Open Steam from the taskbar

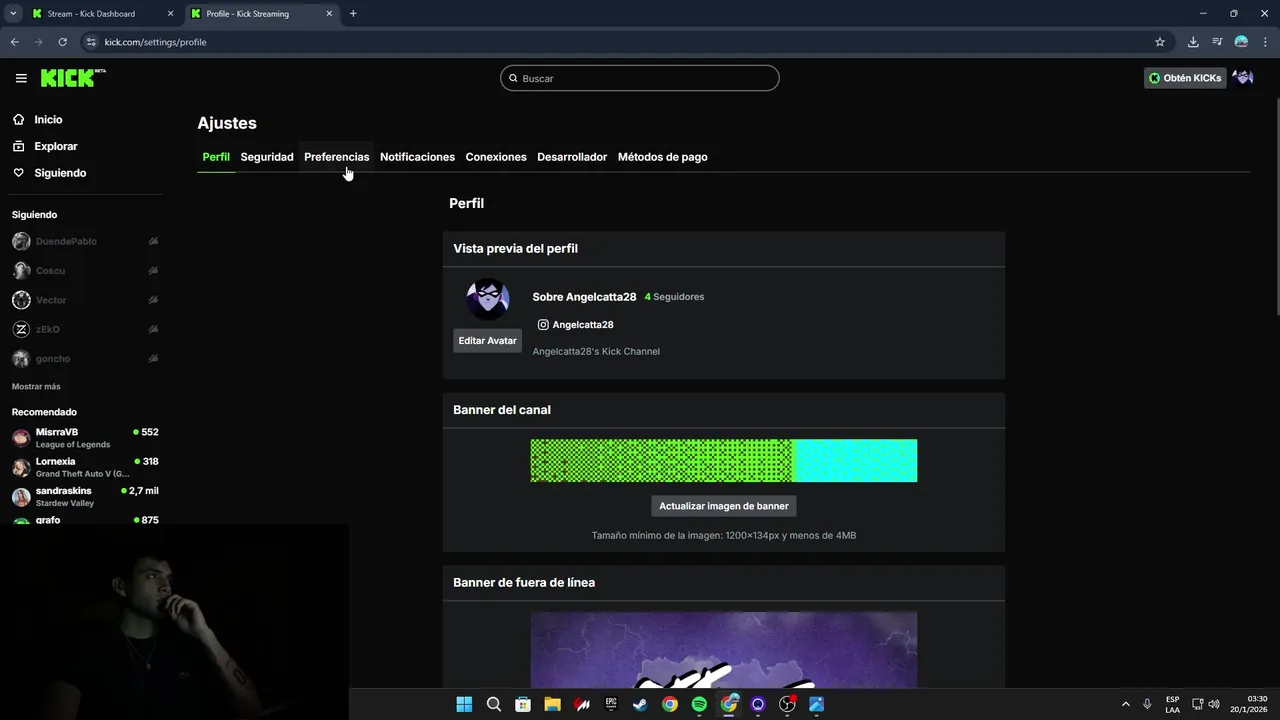pos(640,704)
